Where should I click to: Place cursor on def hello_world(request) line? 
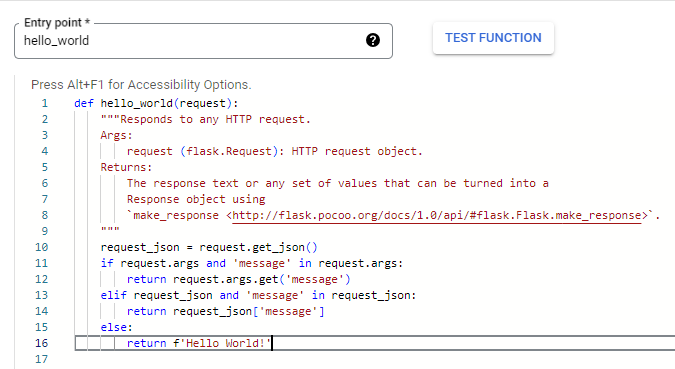pos(156,103)
